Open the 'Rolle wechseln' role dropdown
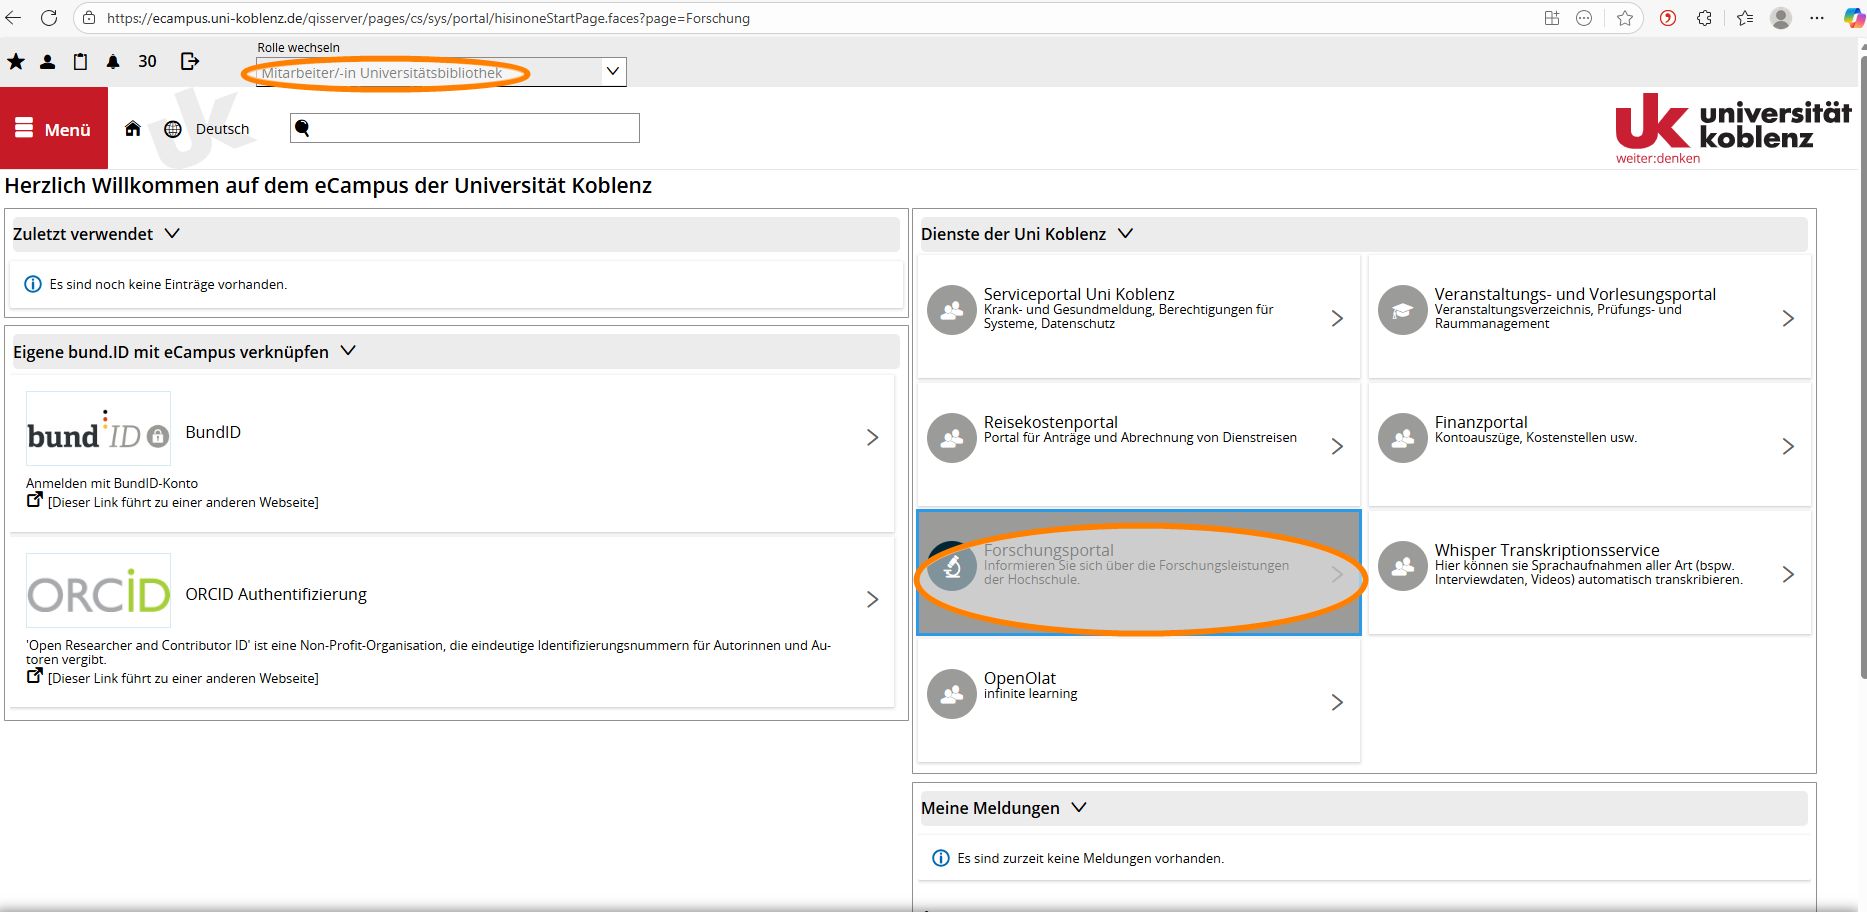 pos(441,72)
